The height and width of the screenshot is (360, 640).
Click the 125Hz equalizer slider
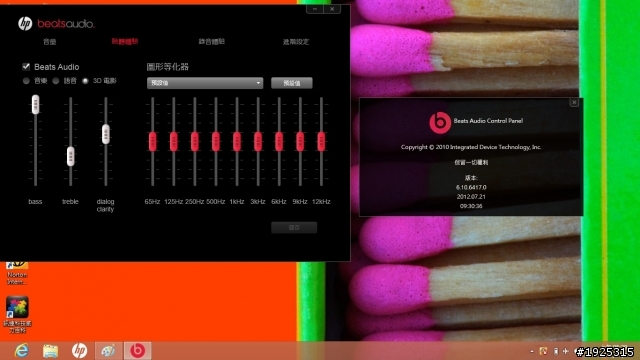tap(173, 142)
